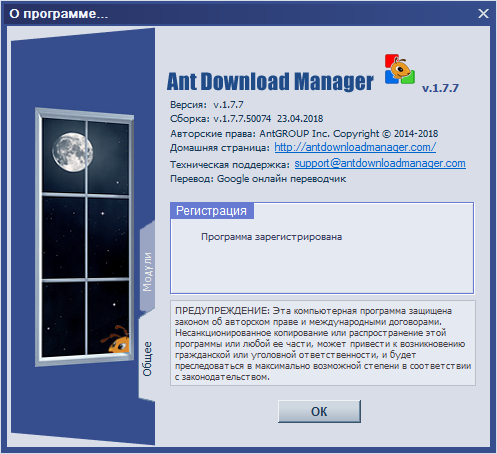Click the 'Домашняя страница:' label

(x=220, y=148)
